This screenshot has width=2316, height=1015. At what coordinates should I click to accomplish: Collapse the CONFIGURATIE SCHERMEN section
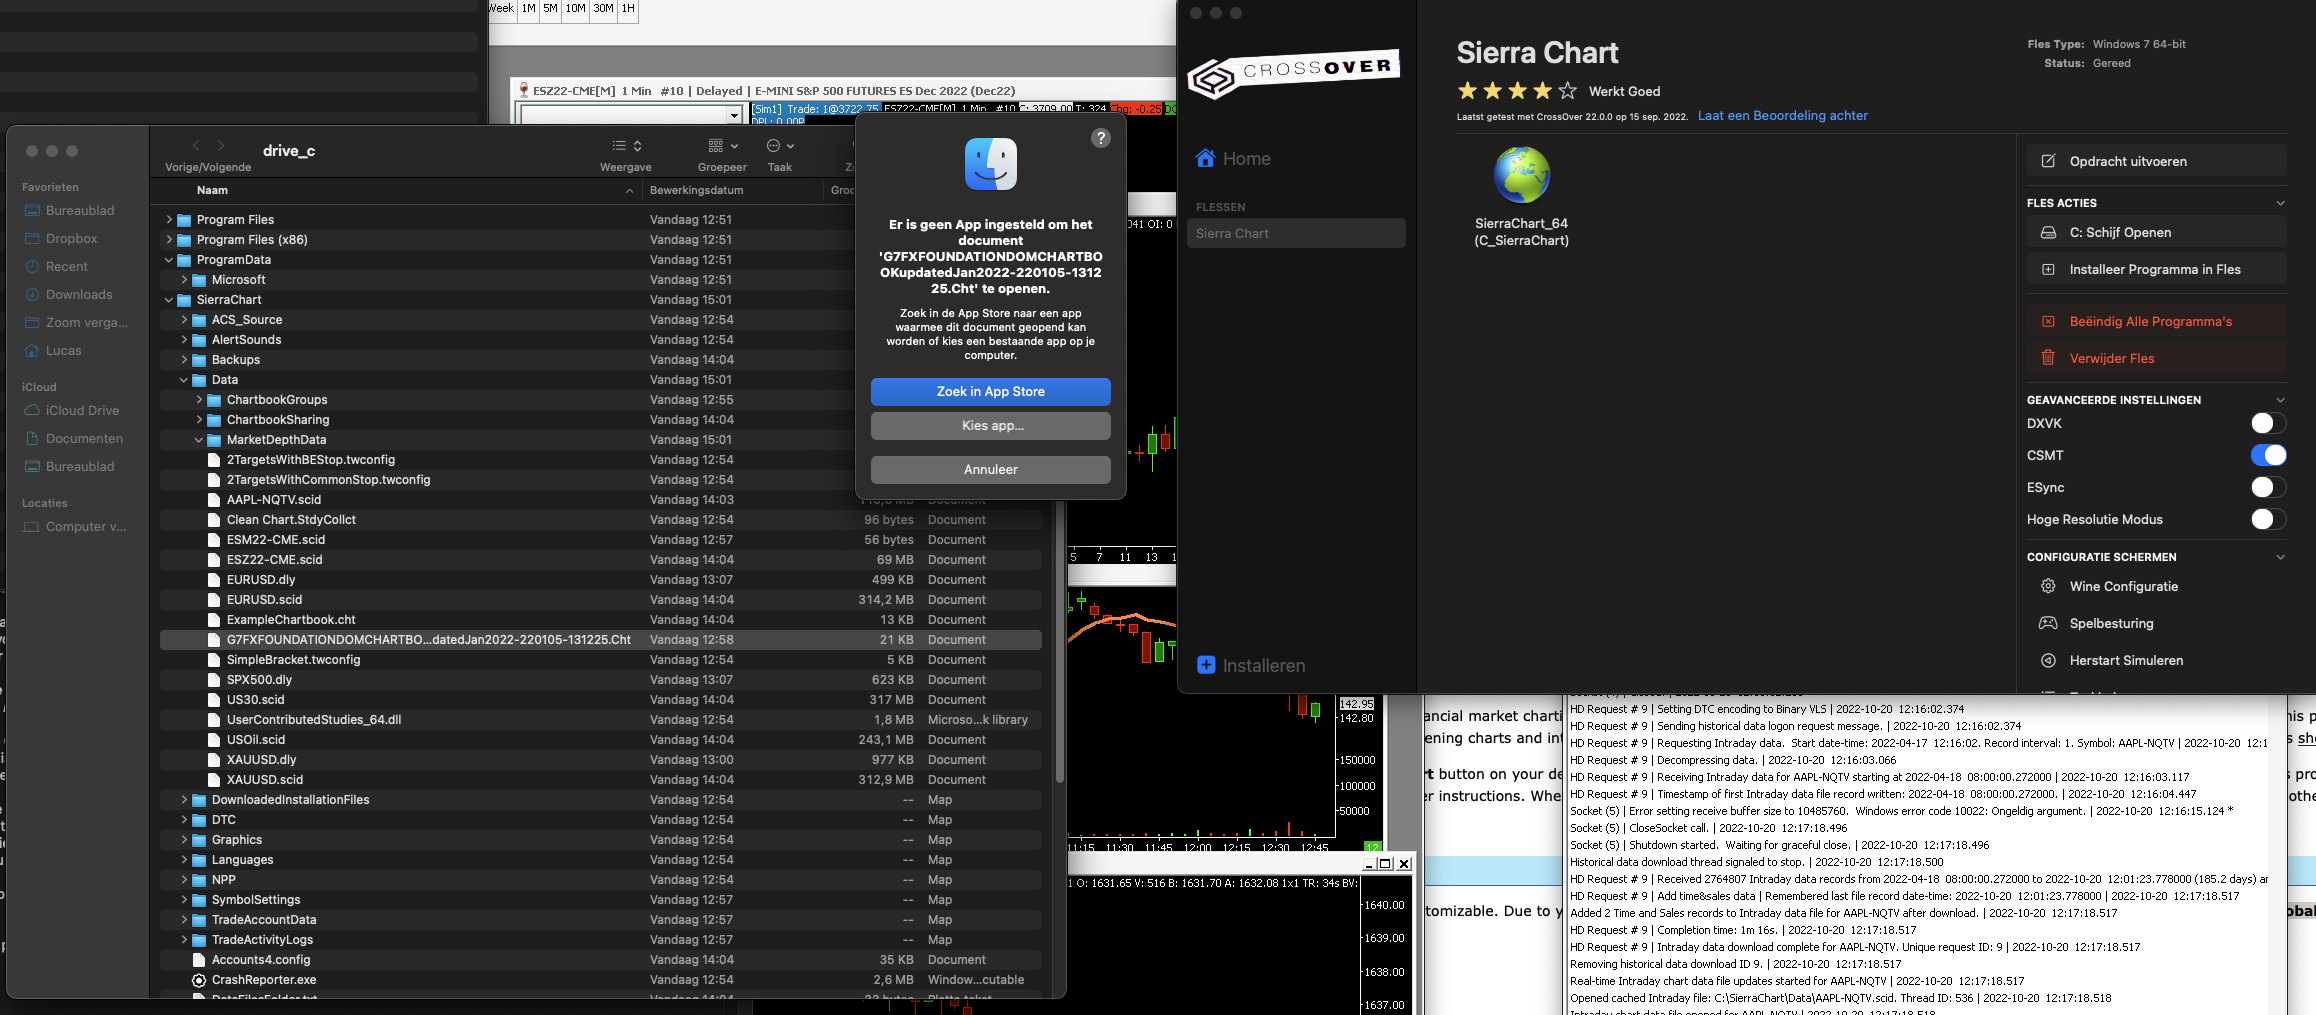[2280, 557]
